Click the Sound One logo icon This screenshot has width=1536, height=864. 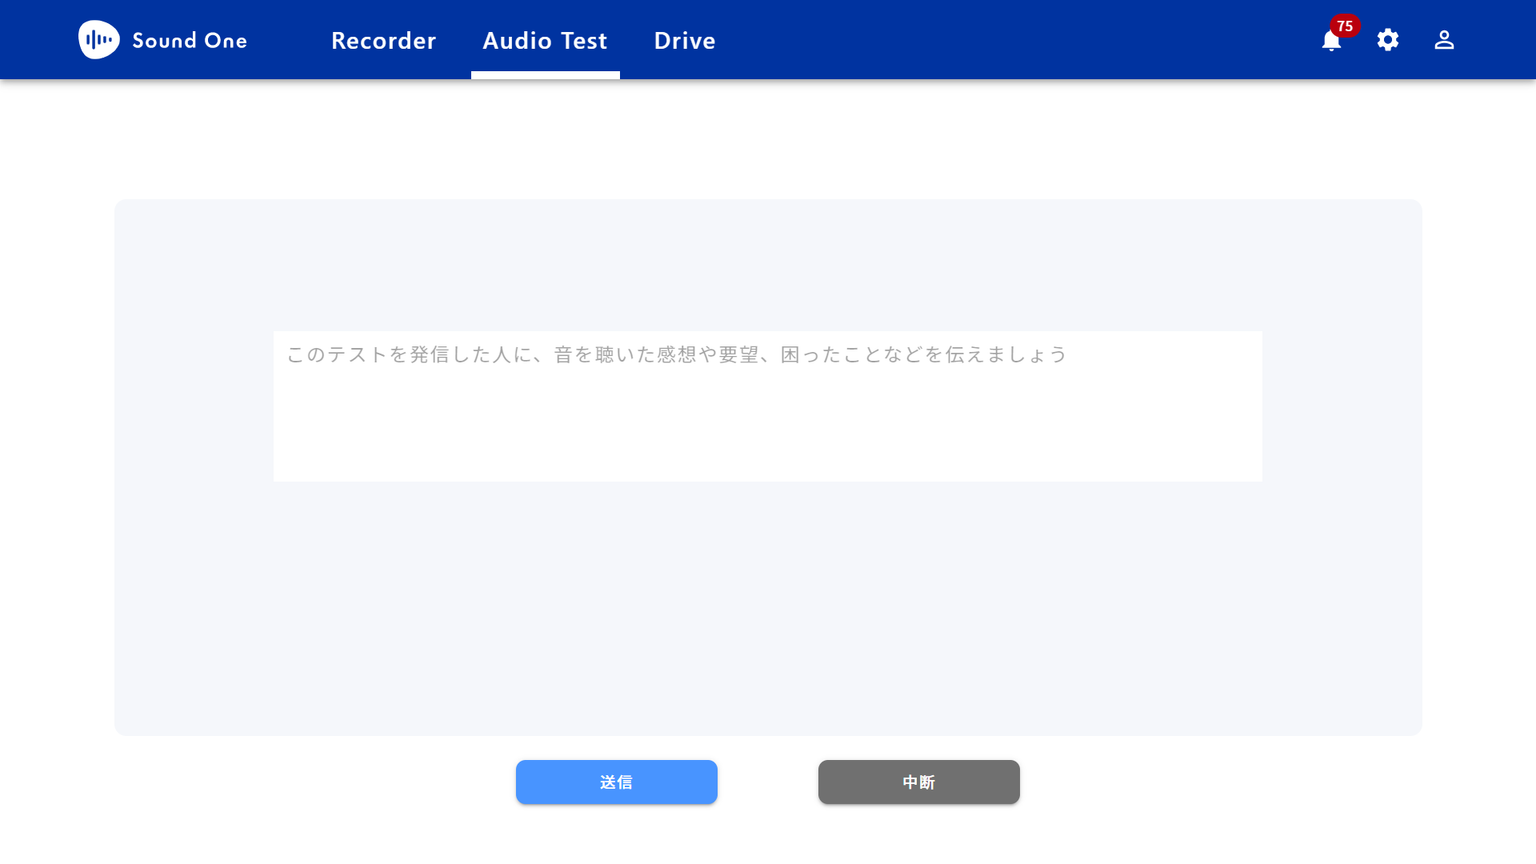point(99,40)
